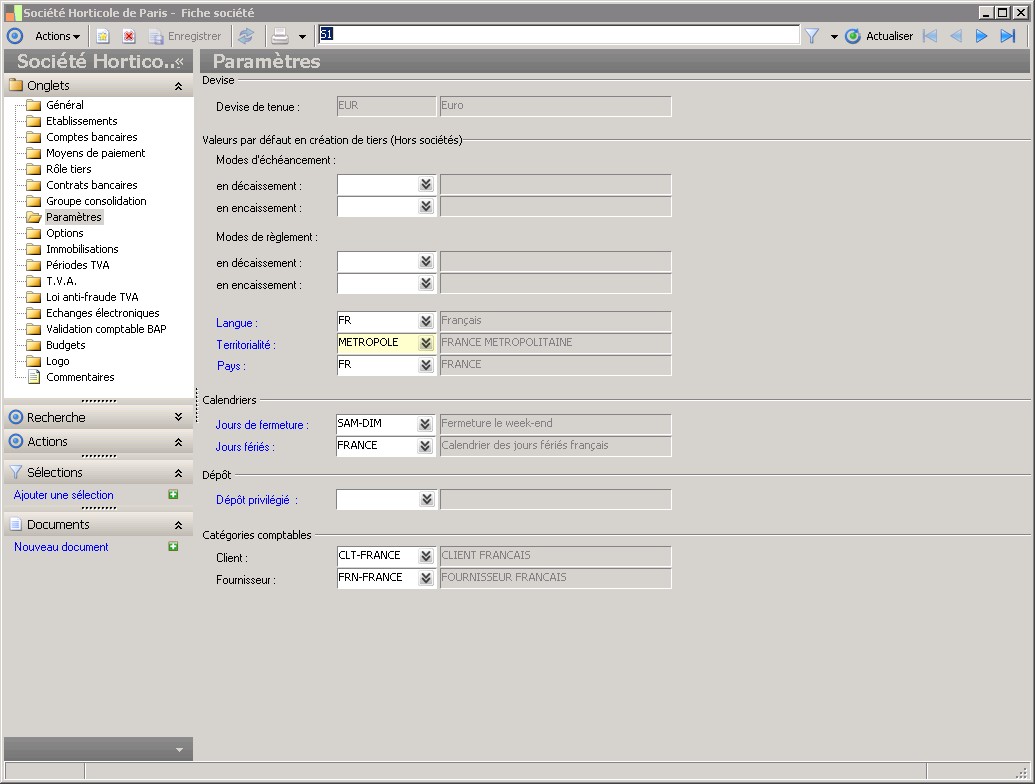Click the printer icon in toolbar
This screenshot has width=1035, height=784.
[280, 36]
